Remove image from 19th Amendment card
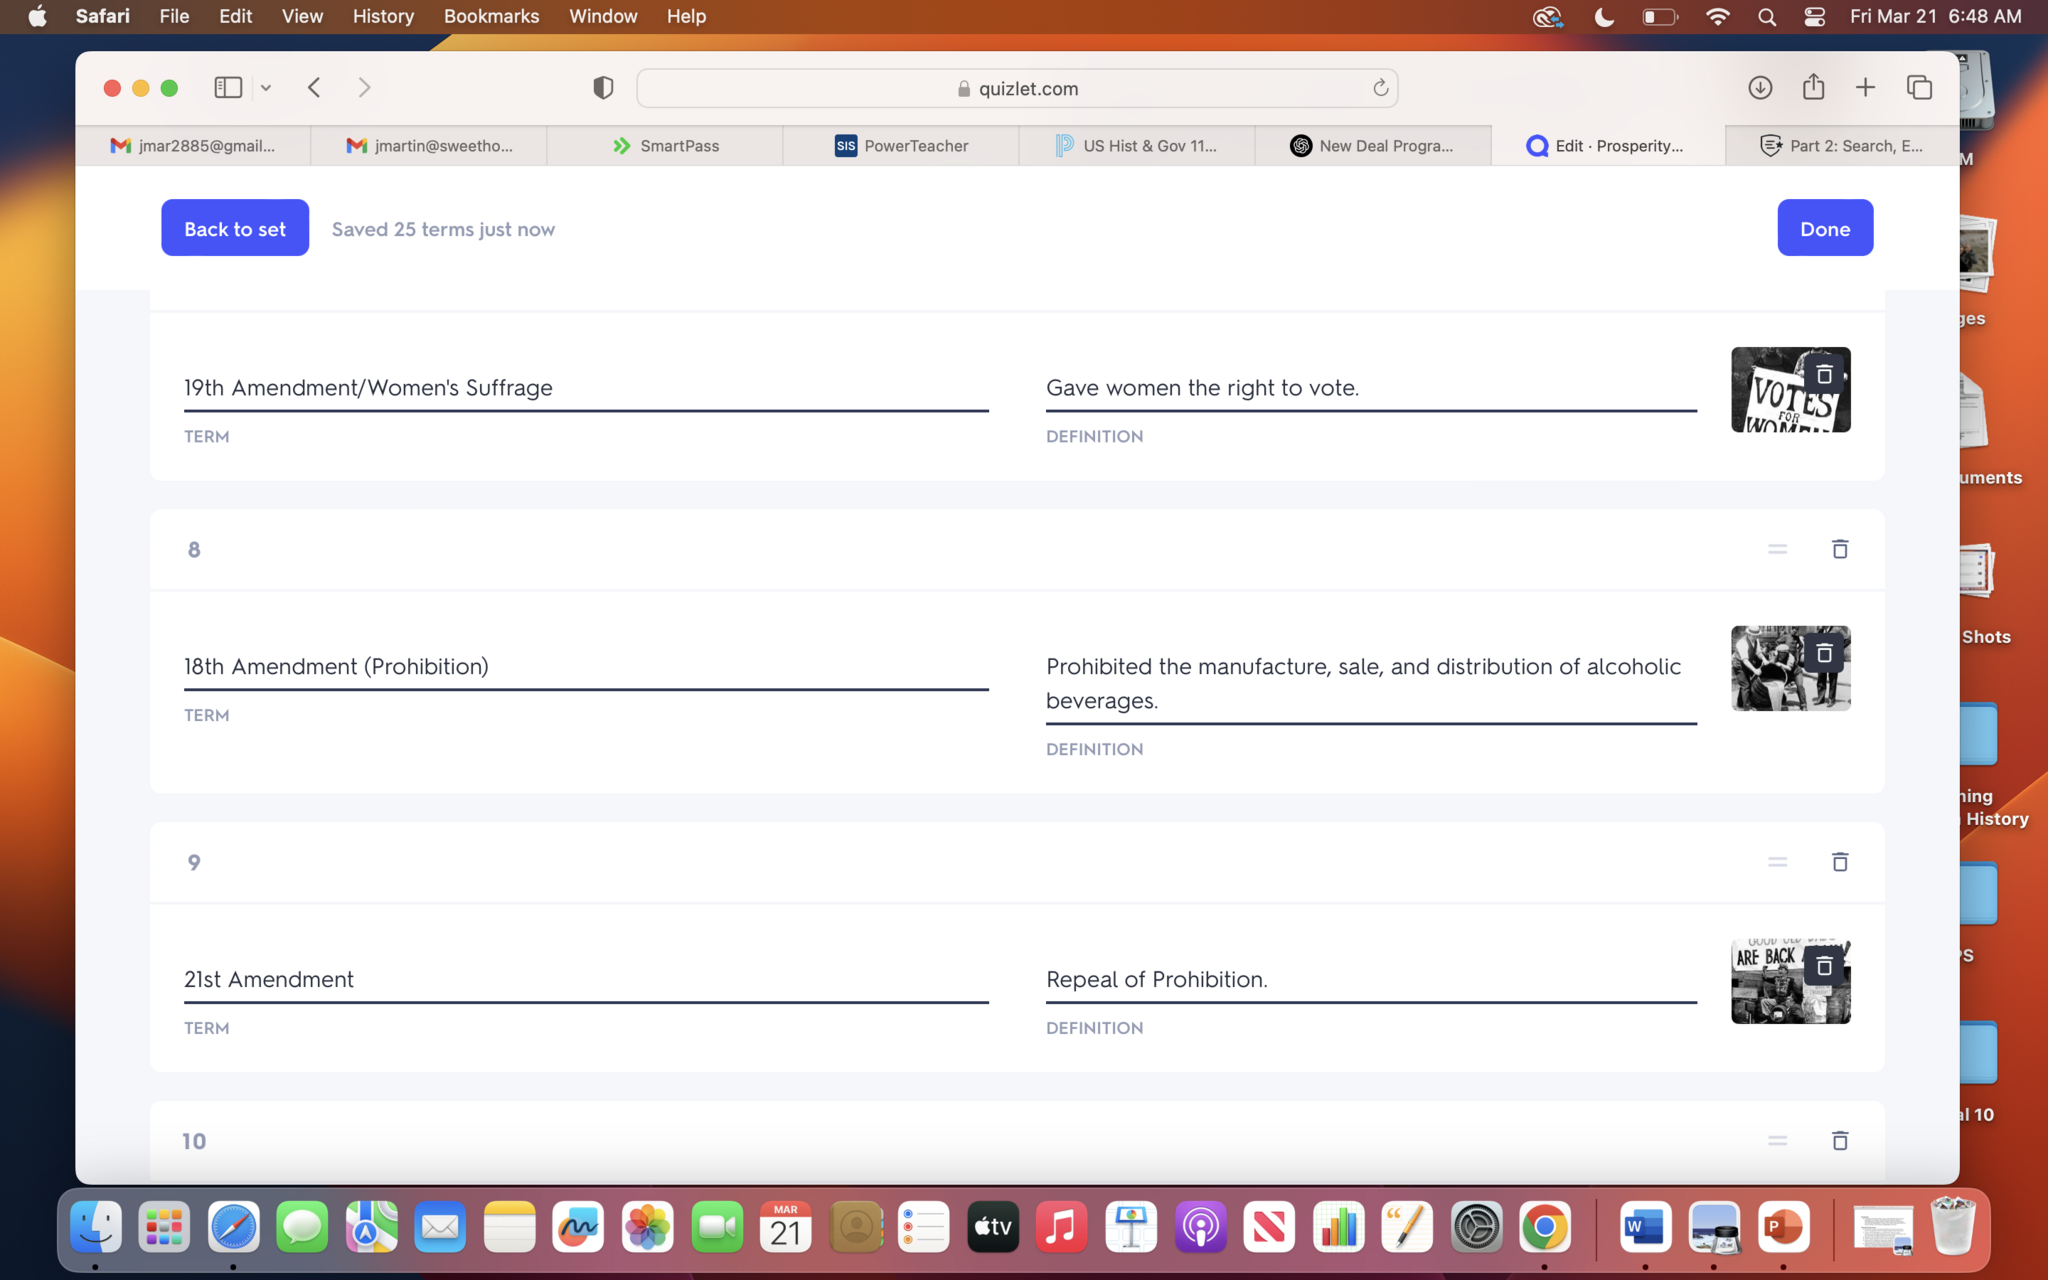2048x1280 pixels. point(1824,375)
